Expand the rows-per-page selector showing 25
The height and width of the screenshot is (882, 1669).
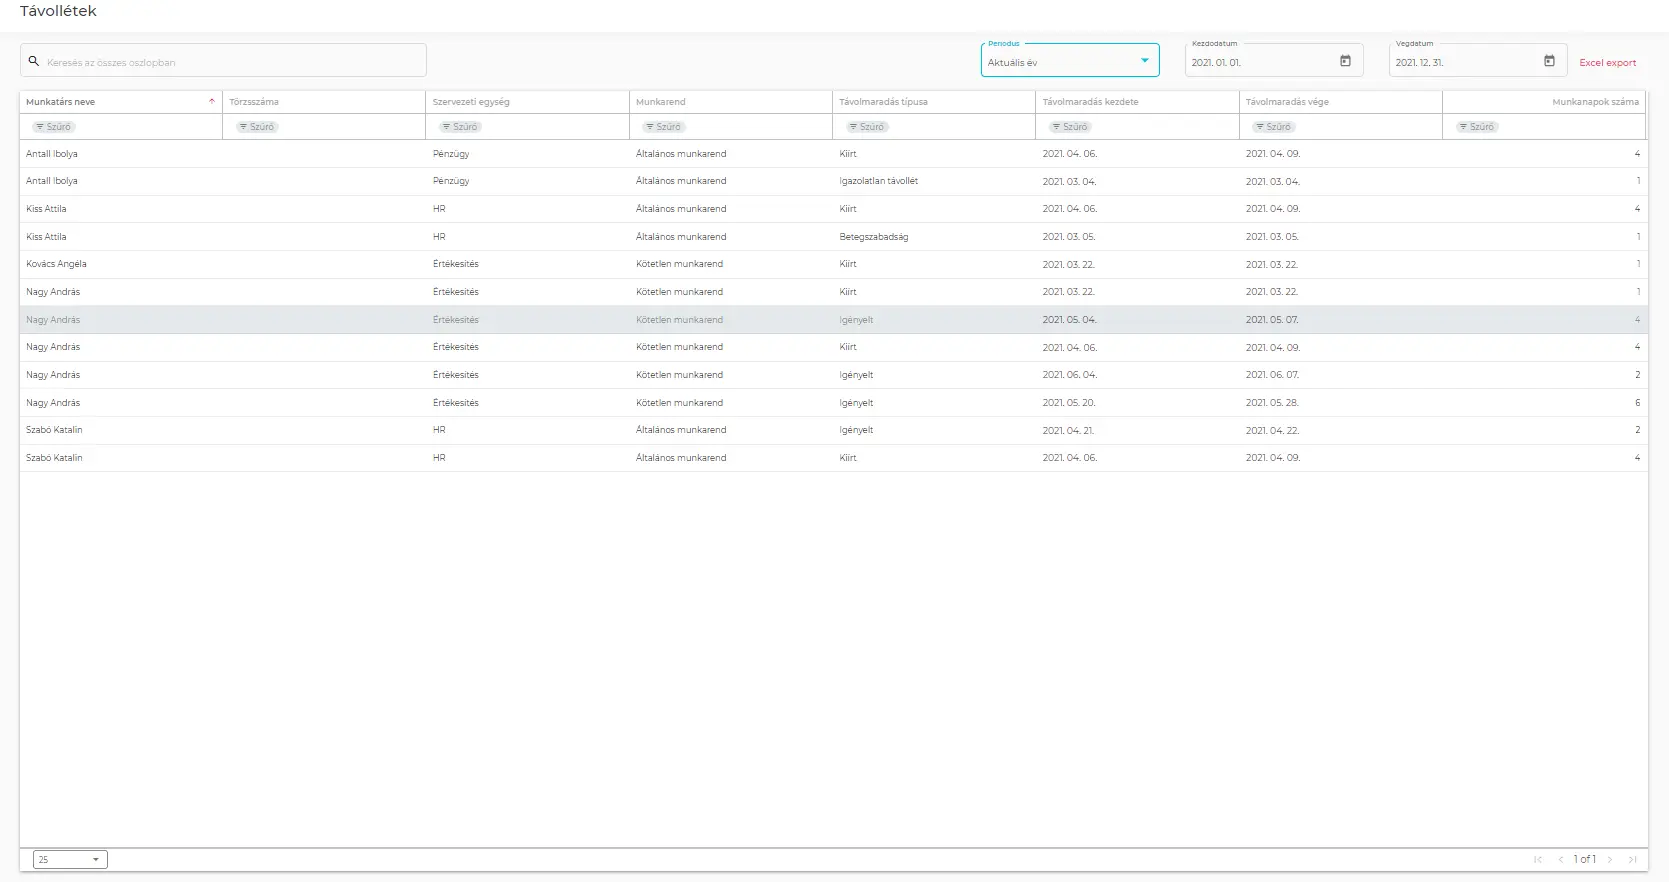(x=70, y=859)
